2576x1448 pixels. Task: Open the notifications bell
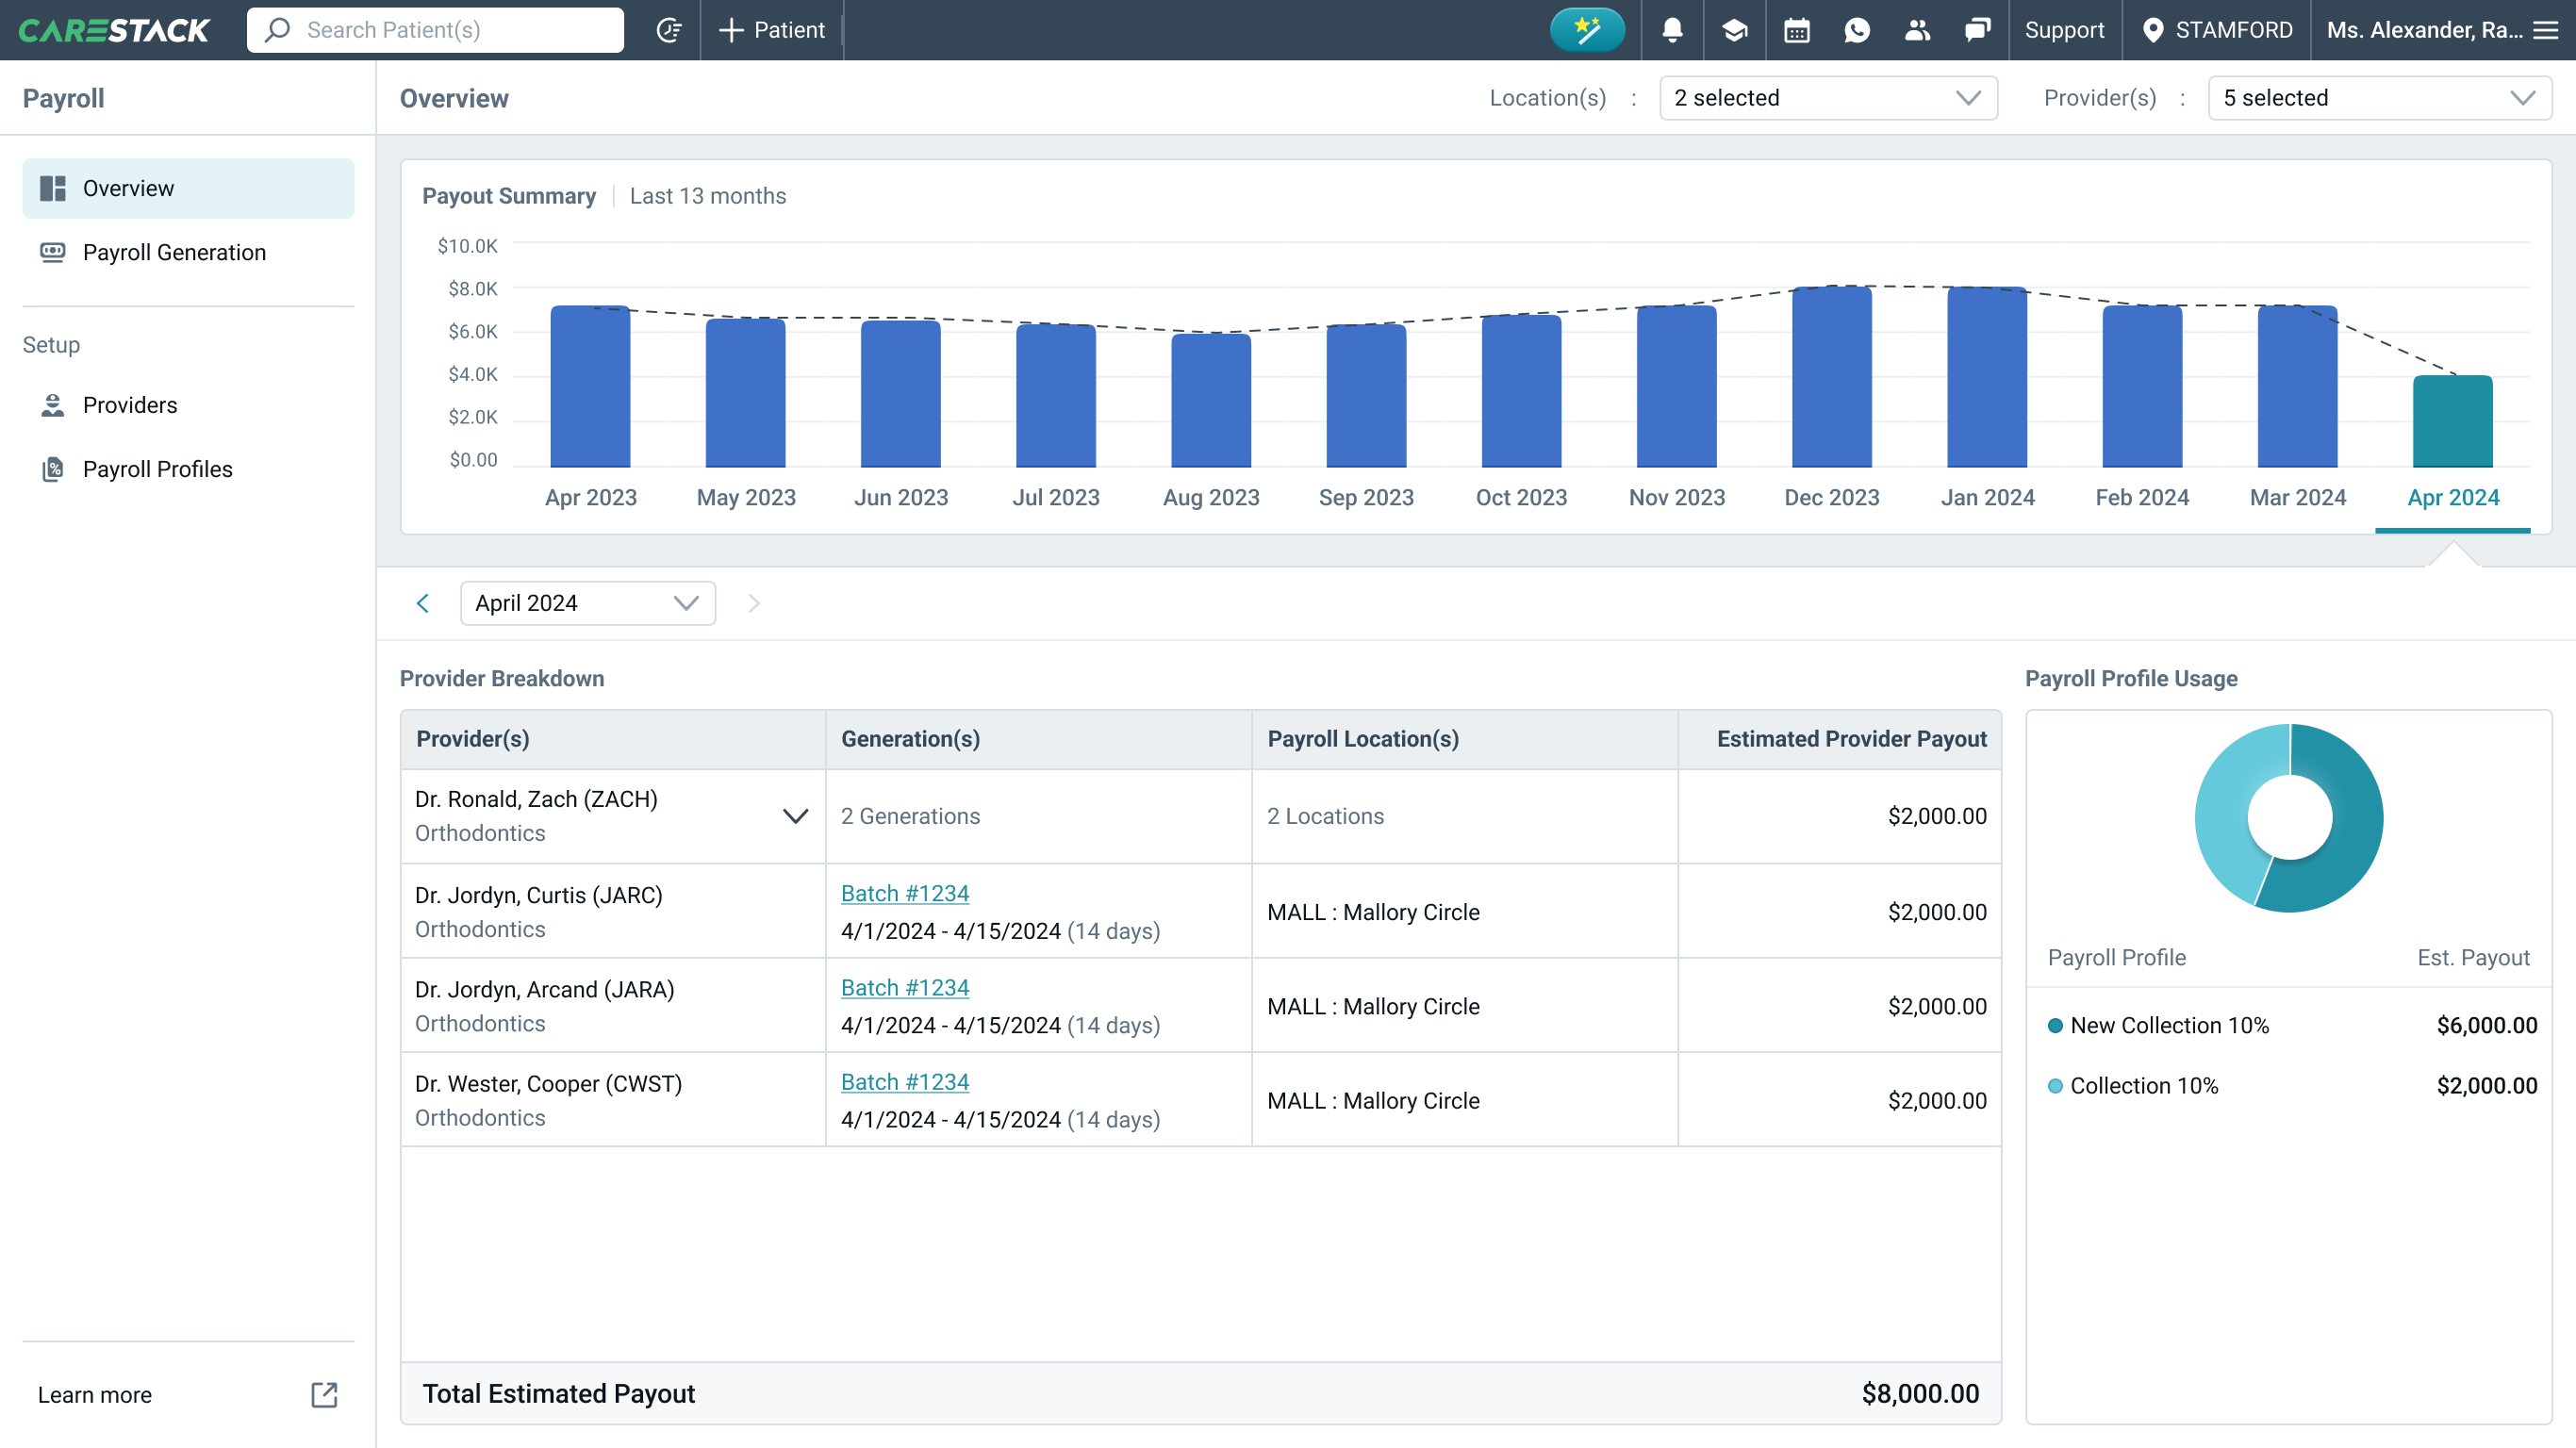click(x=1672, y=30)
